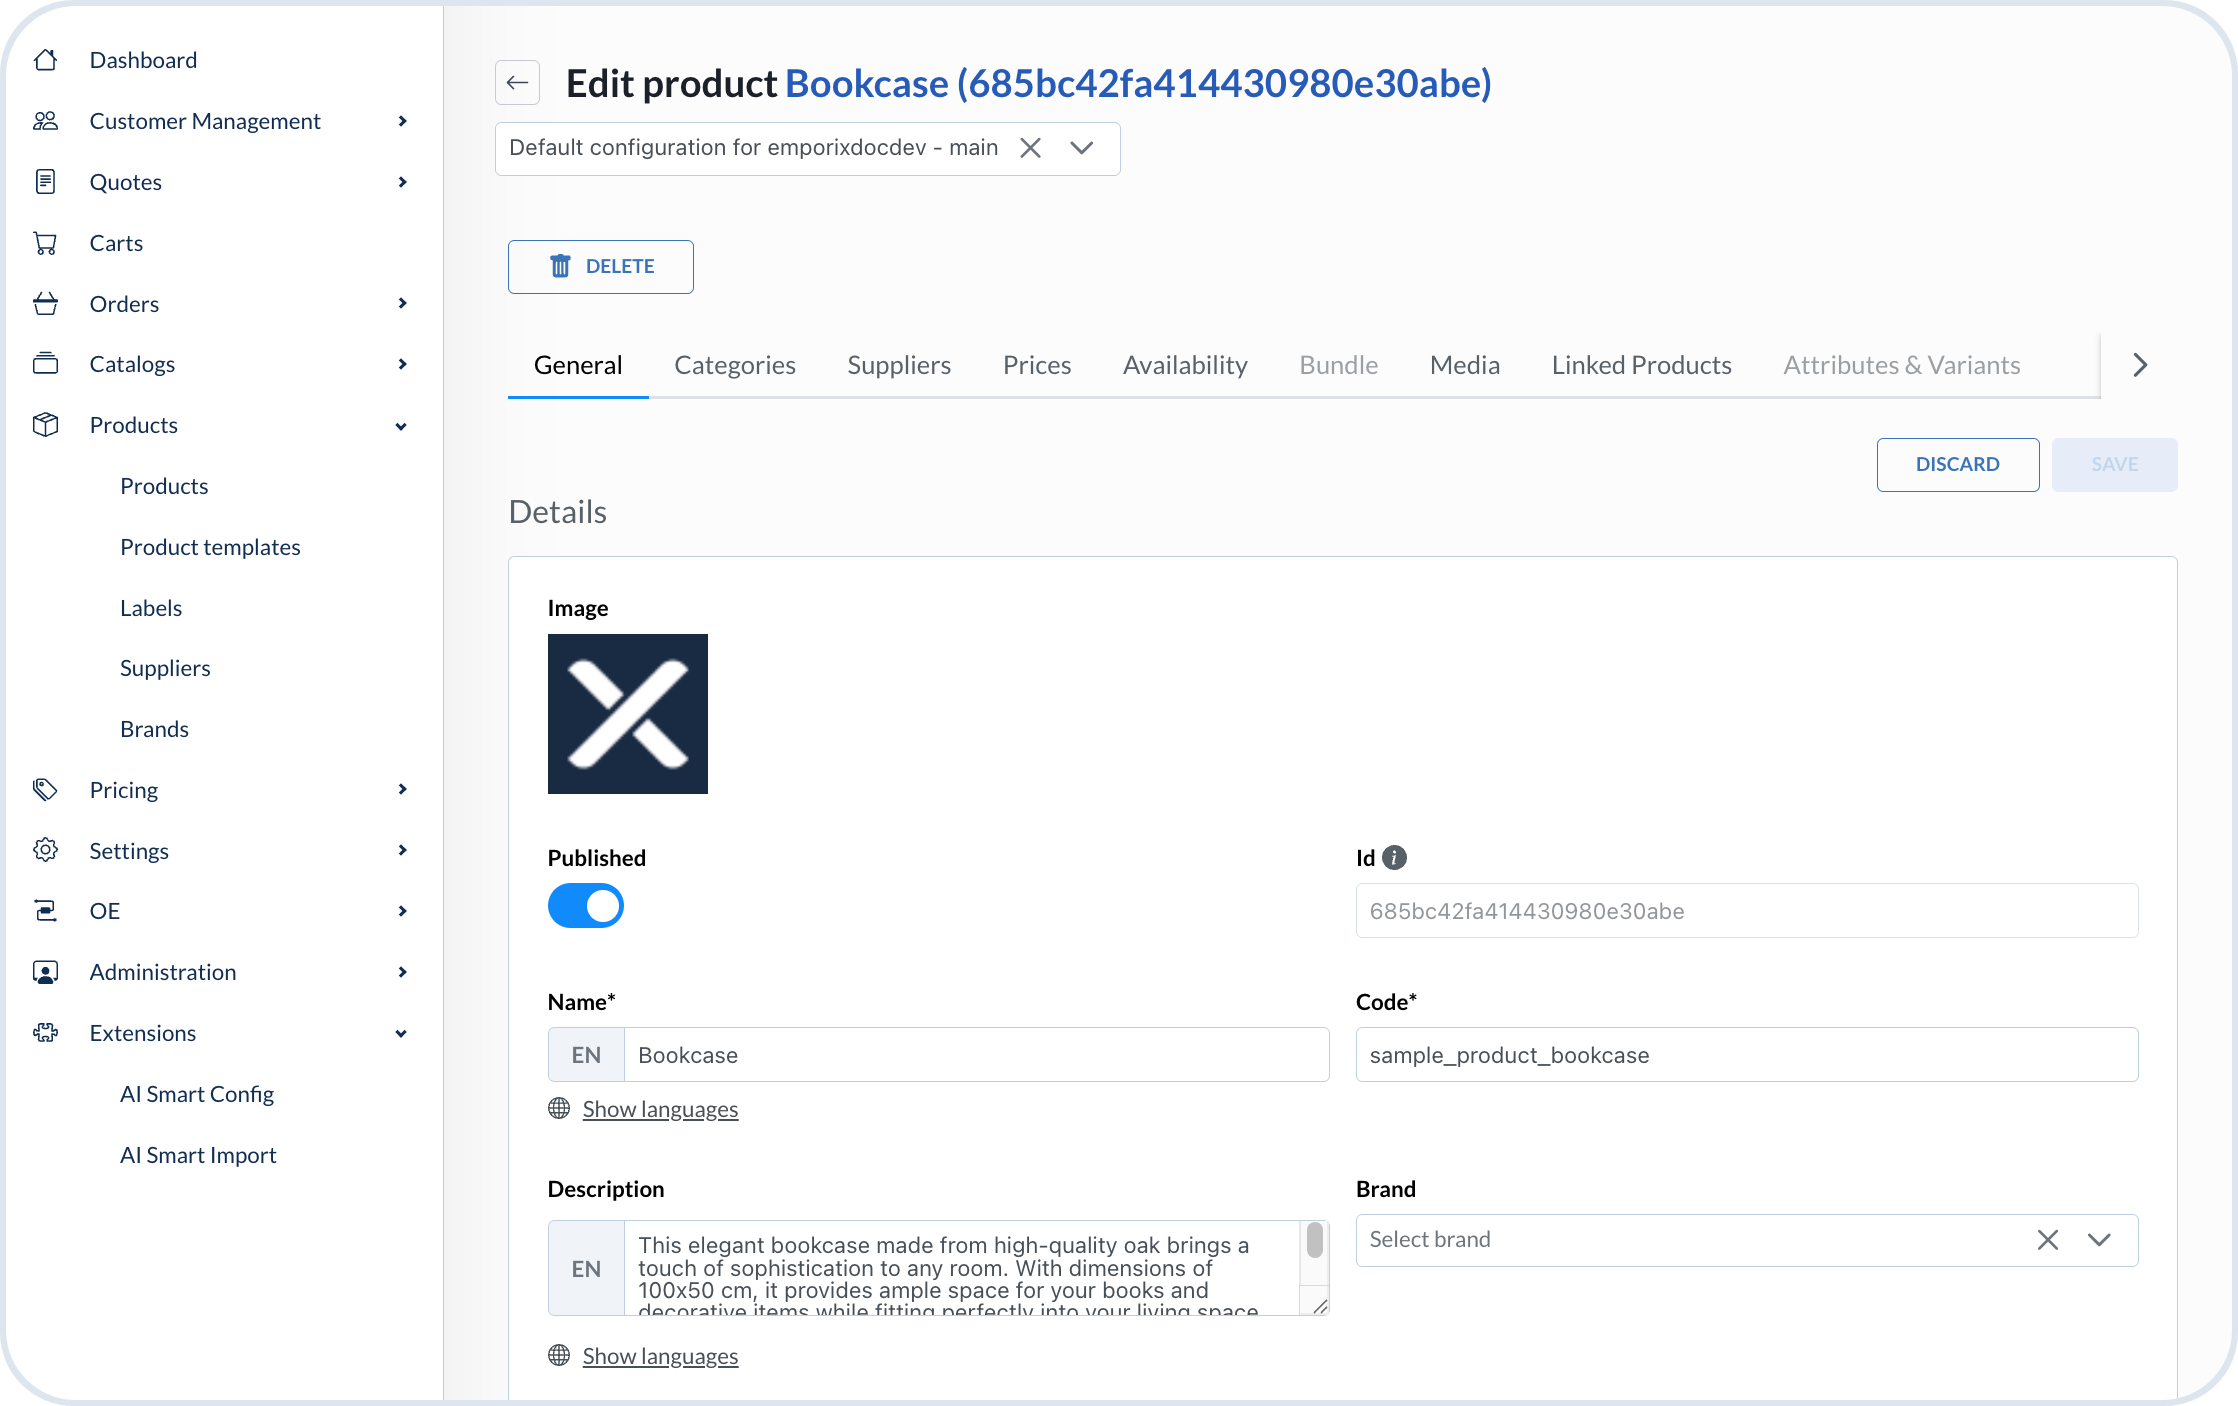Select the Carts icon in the sidebar
Viewport: 2238px width, 1406px height.
pyautogui.click(x=45, y=242)
